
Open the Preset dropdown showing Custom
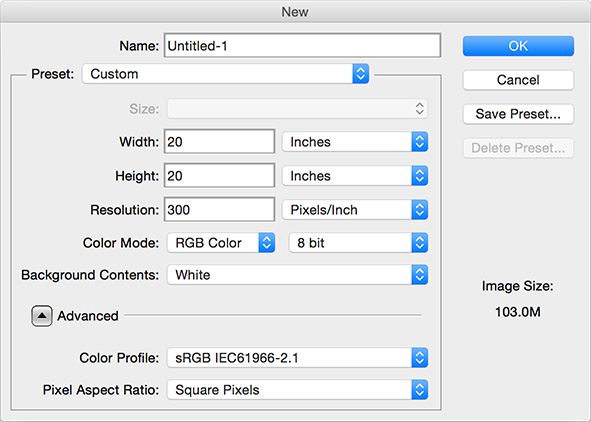[x=225, y=74]
